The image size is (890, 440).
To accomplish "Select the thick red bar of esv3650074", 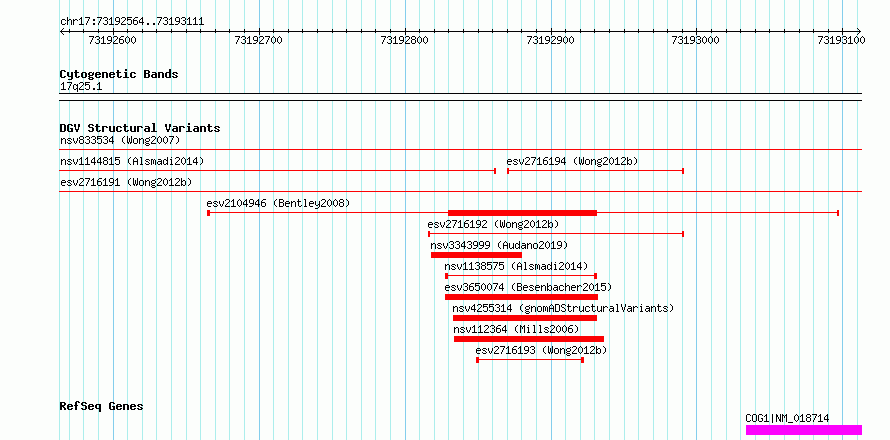I will (521, 297).
